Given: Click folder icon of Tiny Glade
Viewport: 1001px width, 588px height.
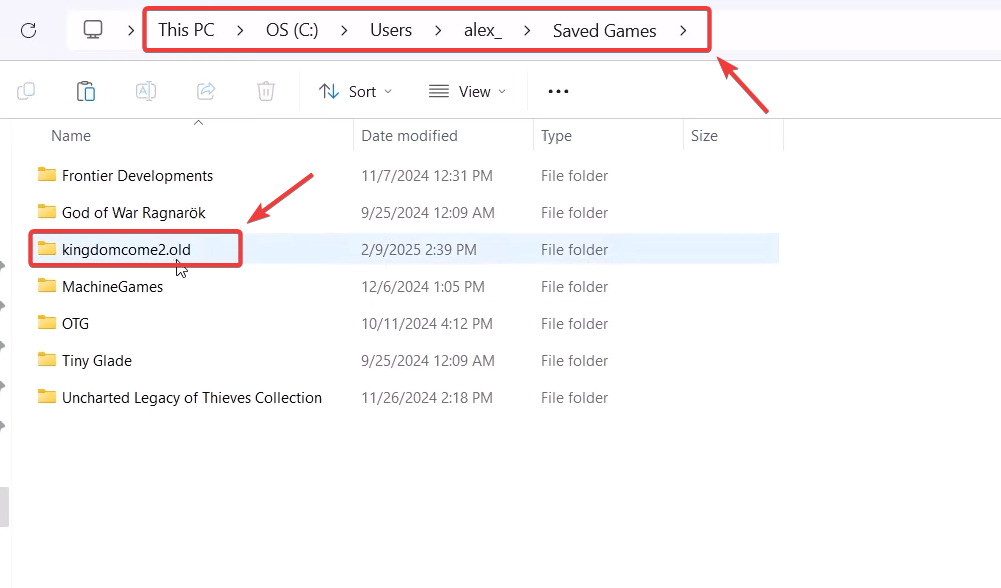Looking at the screenshot, I should pos(47,359).
